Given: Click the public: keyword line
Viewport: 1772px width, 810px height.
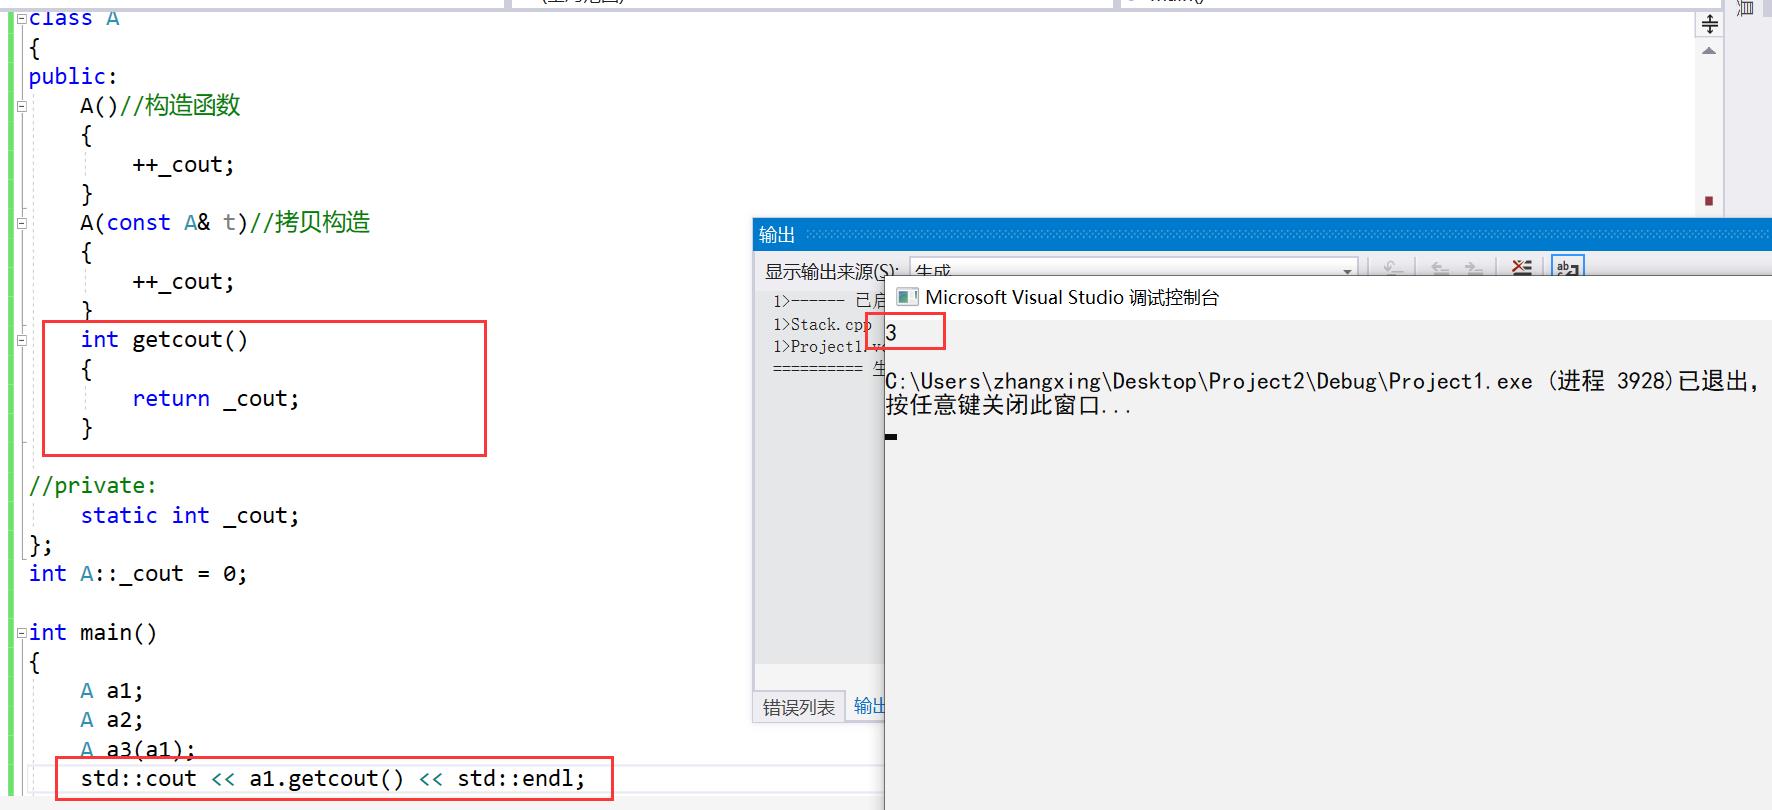Looking at the screenshot, I should [x=73, y=77].
